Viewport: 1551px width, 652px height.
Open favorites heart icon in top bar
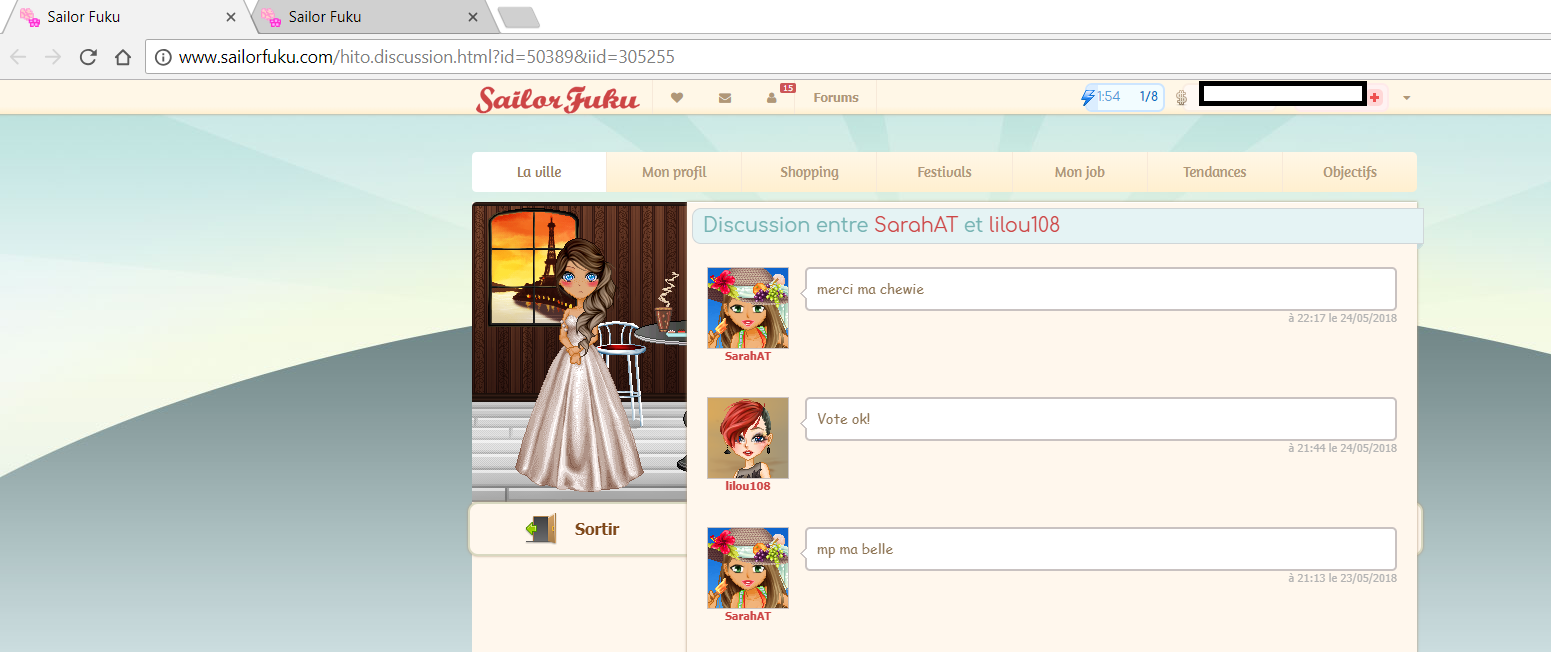click(x=677, y=98)
